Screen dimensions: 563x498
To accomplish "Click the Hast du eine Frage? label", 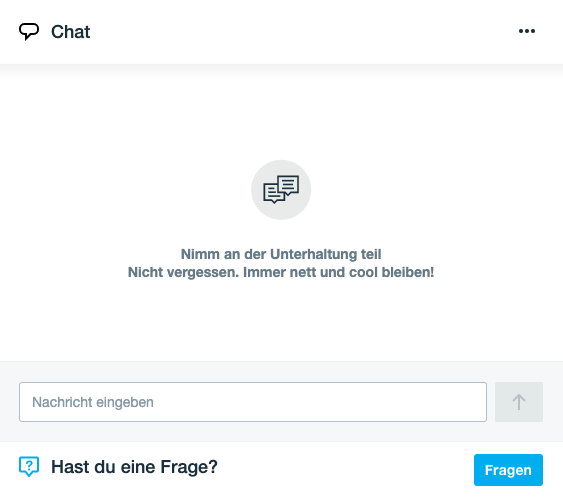I will tap(134, 467).
